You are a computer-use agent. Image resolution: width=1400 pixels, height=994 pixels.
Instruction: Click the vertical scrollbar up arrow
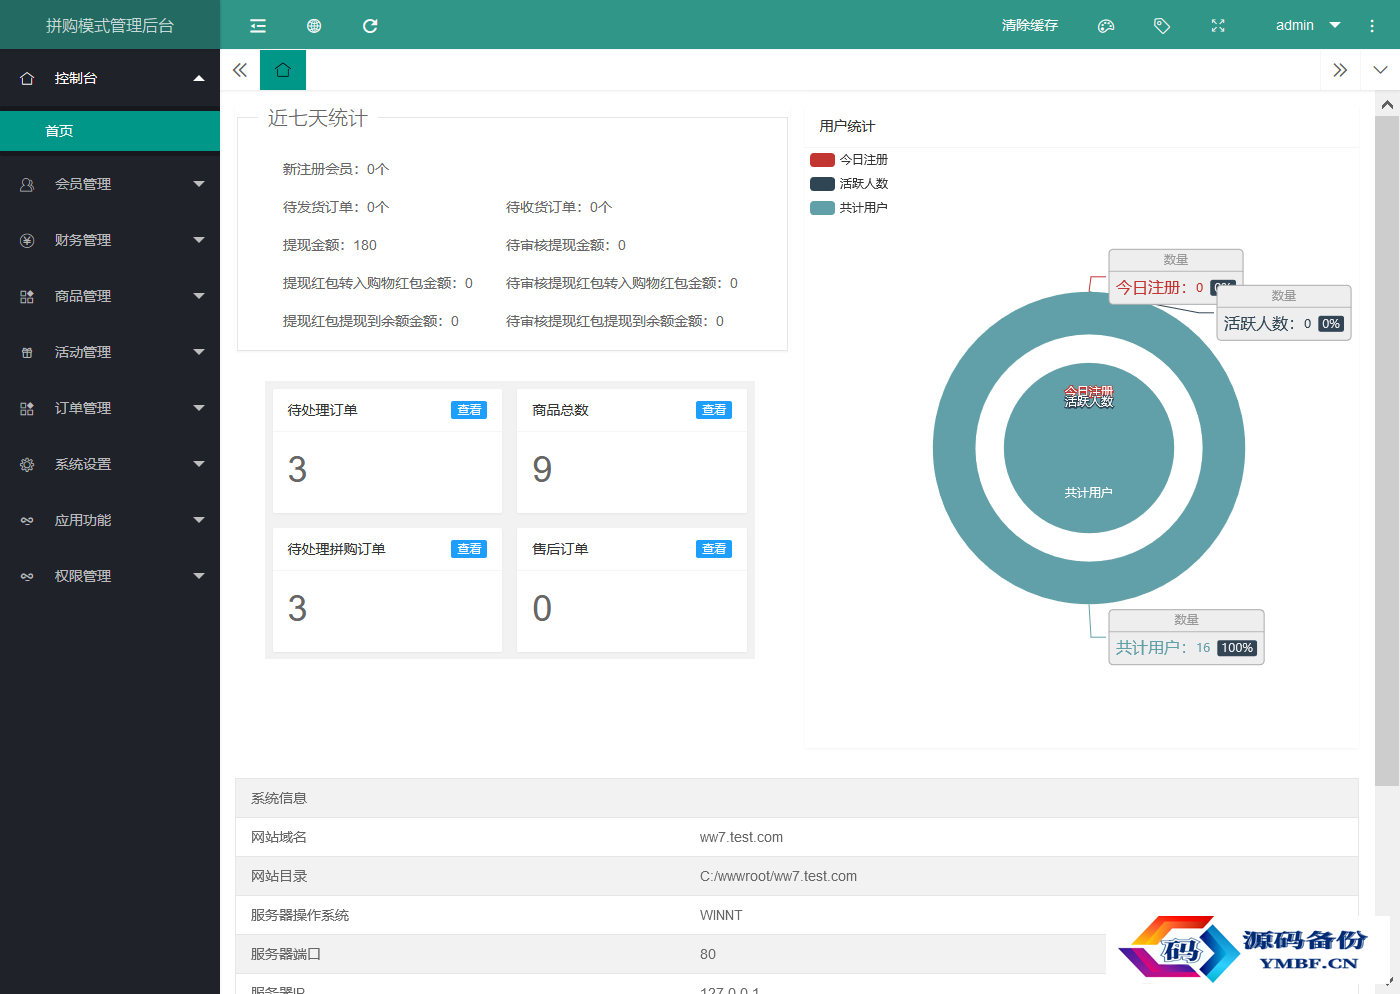[1387, 104]
